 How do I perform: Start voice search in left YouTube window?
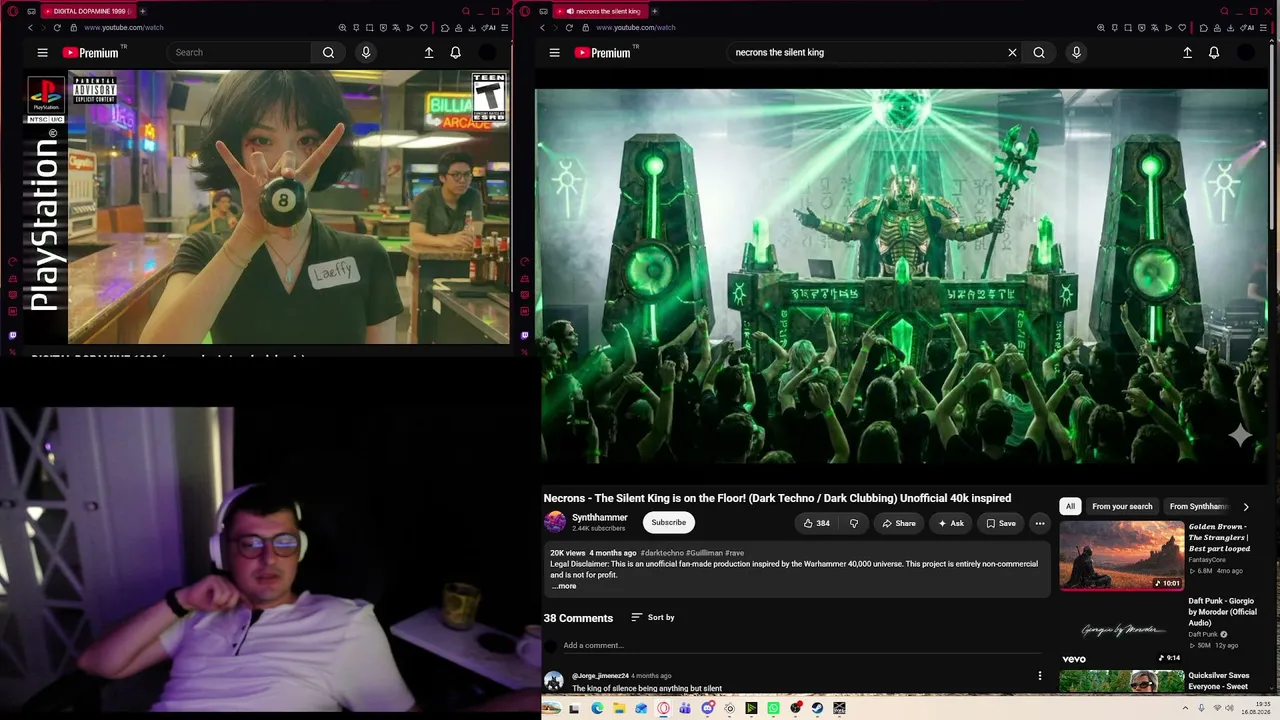click(366, 53)
